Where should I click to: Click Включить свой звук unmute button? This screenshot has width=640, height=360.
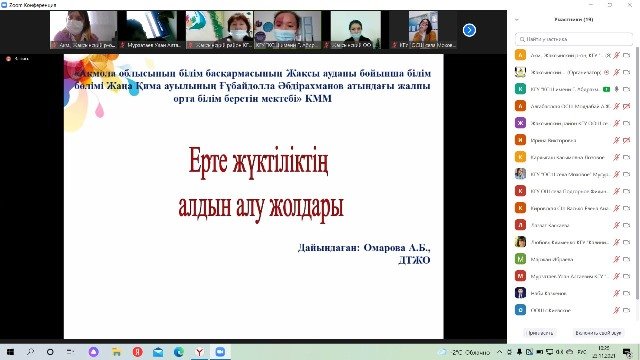tap(598, 333)
